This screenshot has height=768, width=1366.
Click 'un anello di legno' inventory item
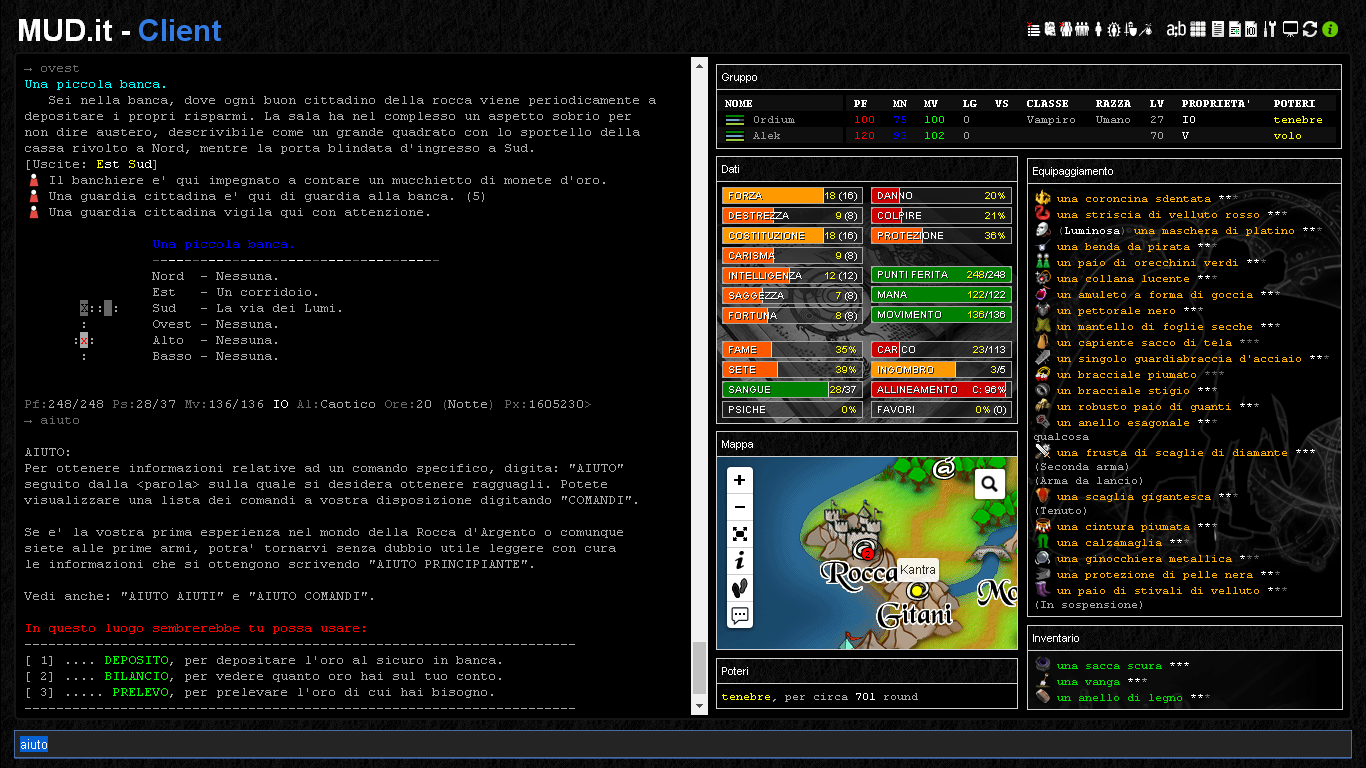click(x=1119, y=698)
